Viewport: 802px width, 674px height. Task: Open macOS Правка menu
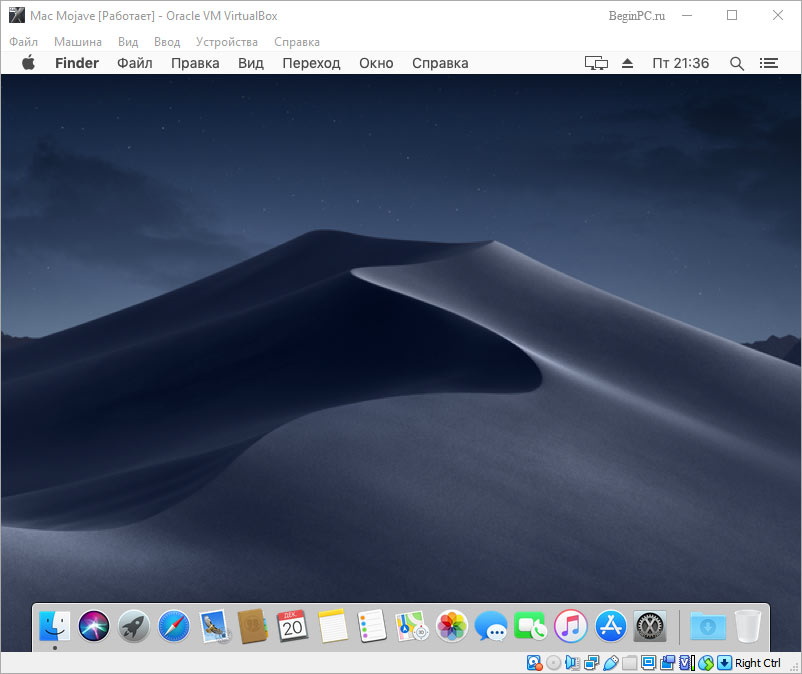point(195,63)
